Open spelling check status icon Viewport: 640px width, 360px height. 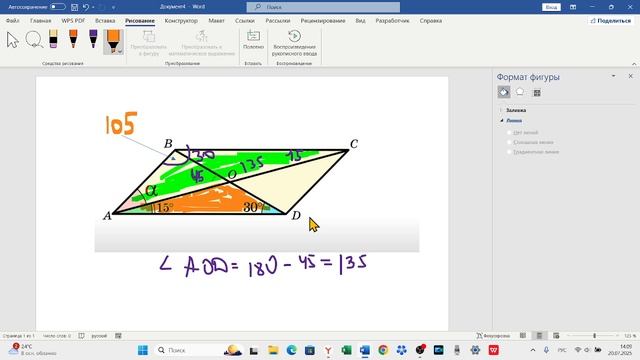tap(81, 336)
